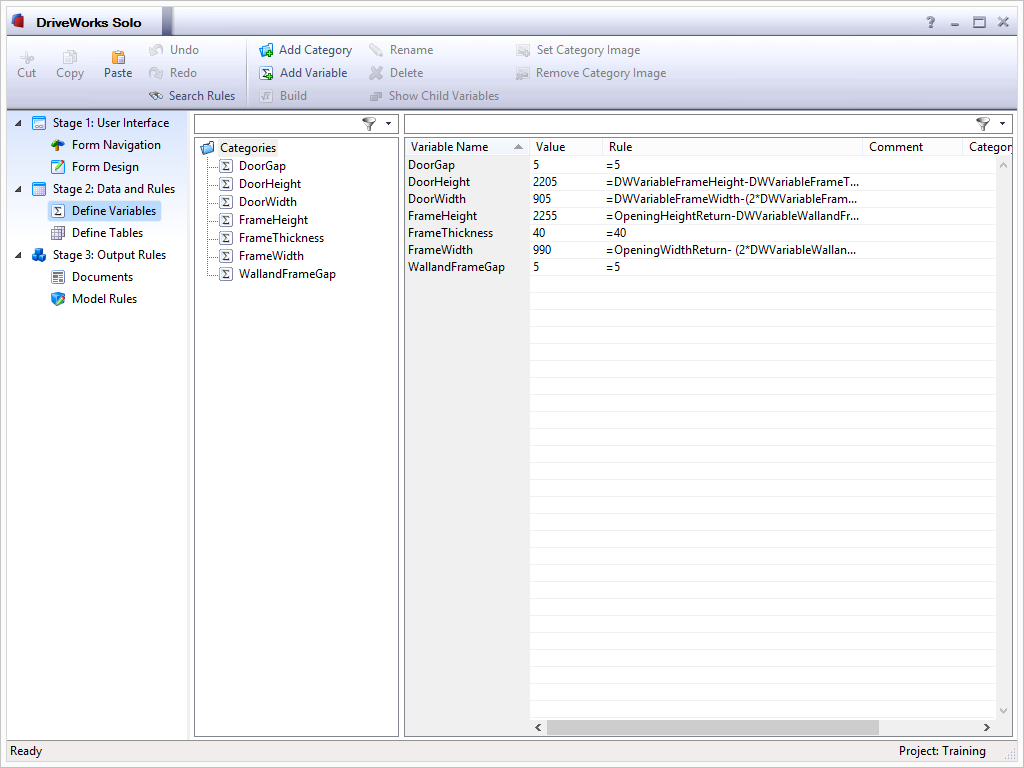This screenshot has height=768, width=1024.
Task: Click the Copy icon in toolbar
Action: [x=70, y=57]
